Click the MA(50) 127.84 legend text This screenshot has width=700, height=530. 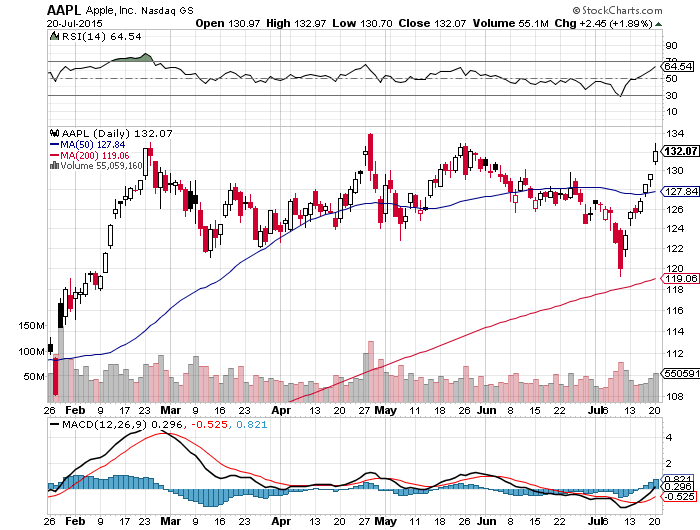[x=92, y=145]
